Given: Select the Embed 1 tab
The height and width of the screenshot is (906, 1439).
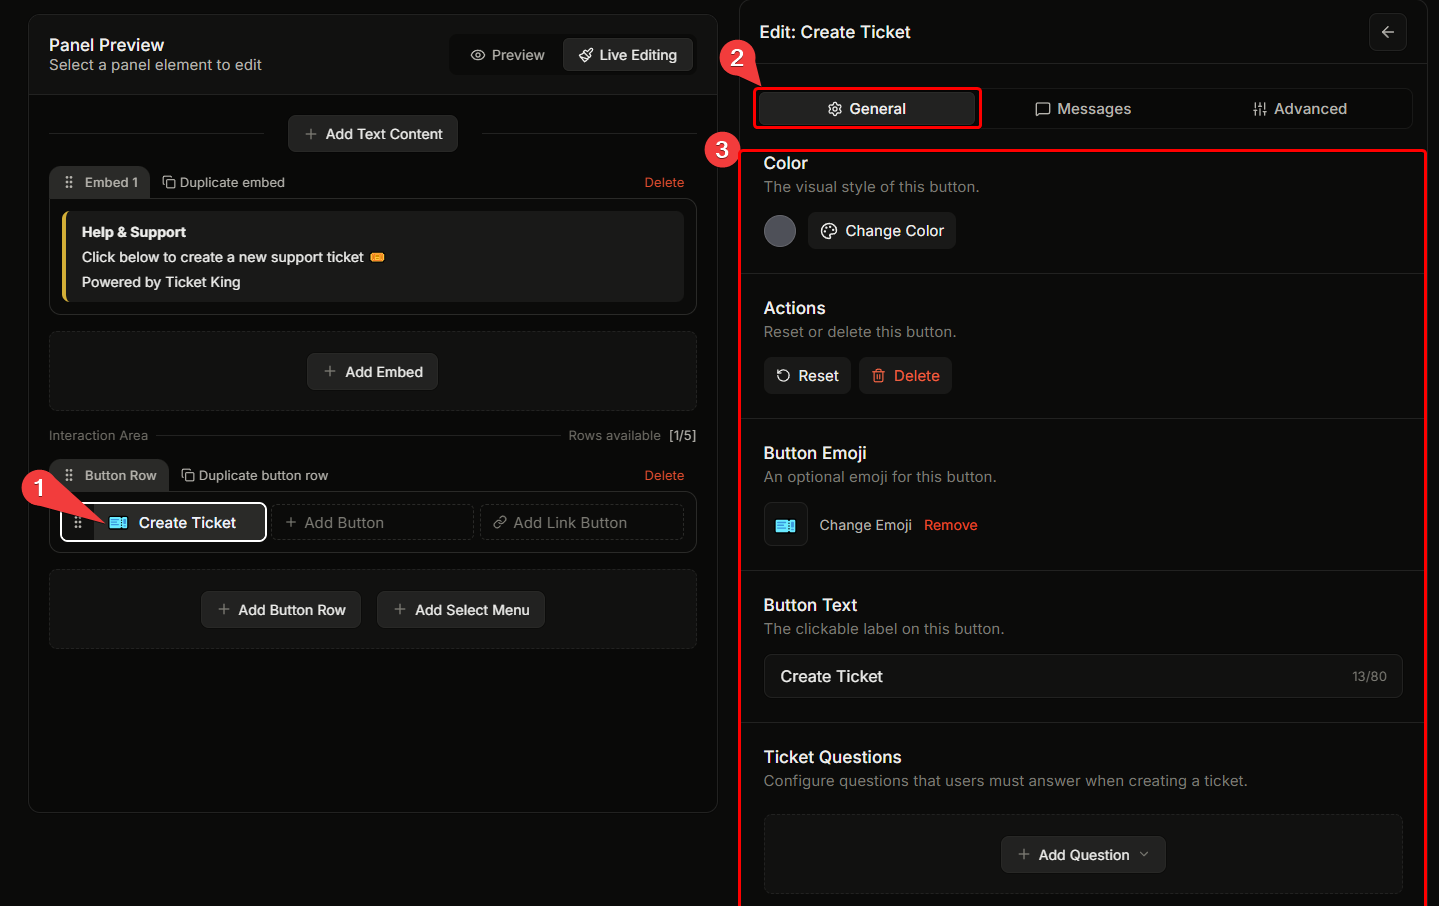Looking at the screenshot, I should click(100, 182).
